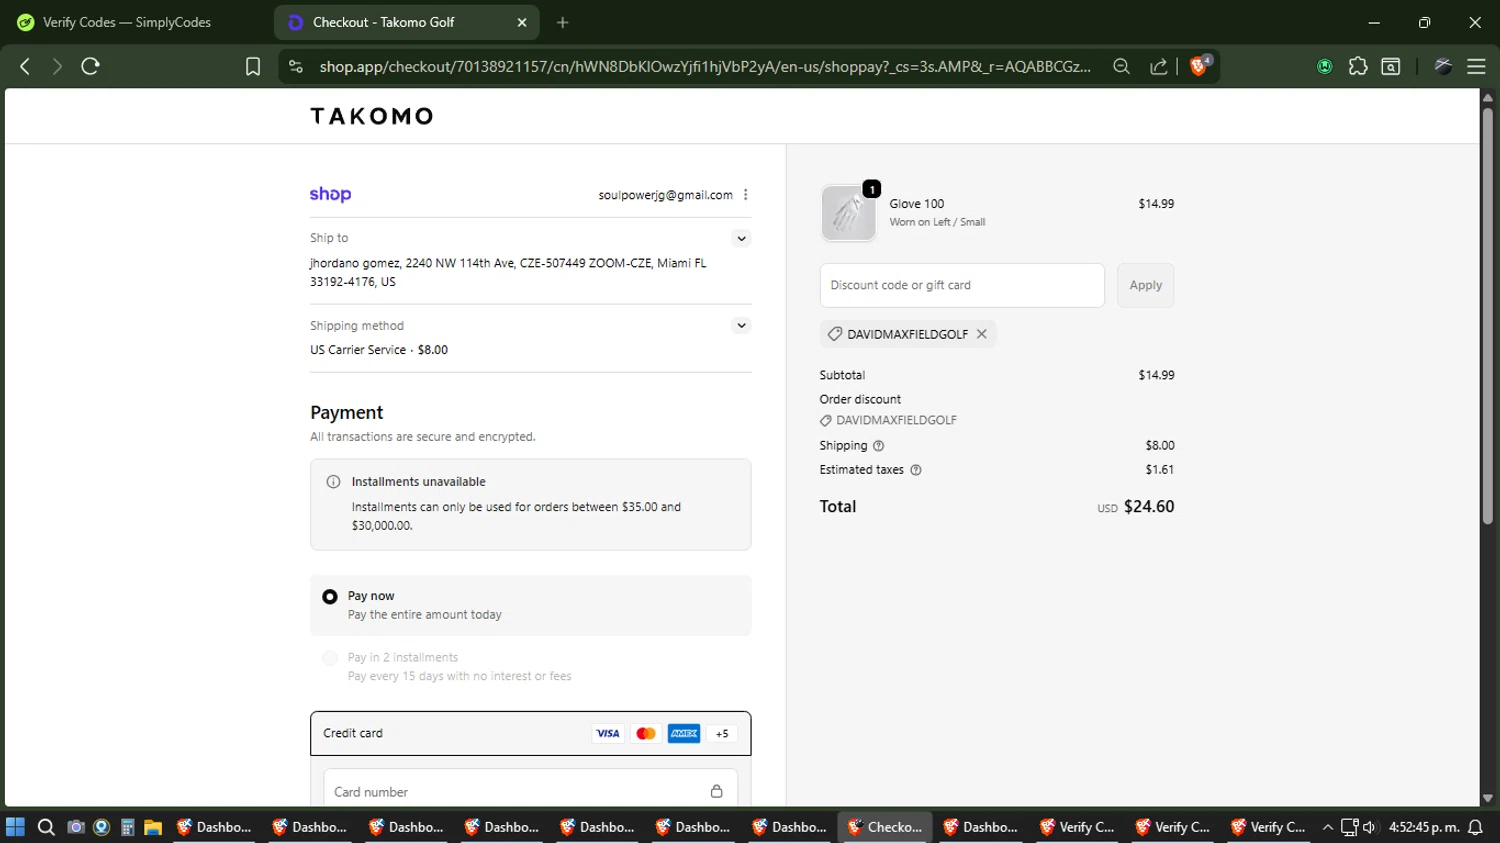
Task: Click the scrollbar down arrow
Action: (x=1487, y=798)
